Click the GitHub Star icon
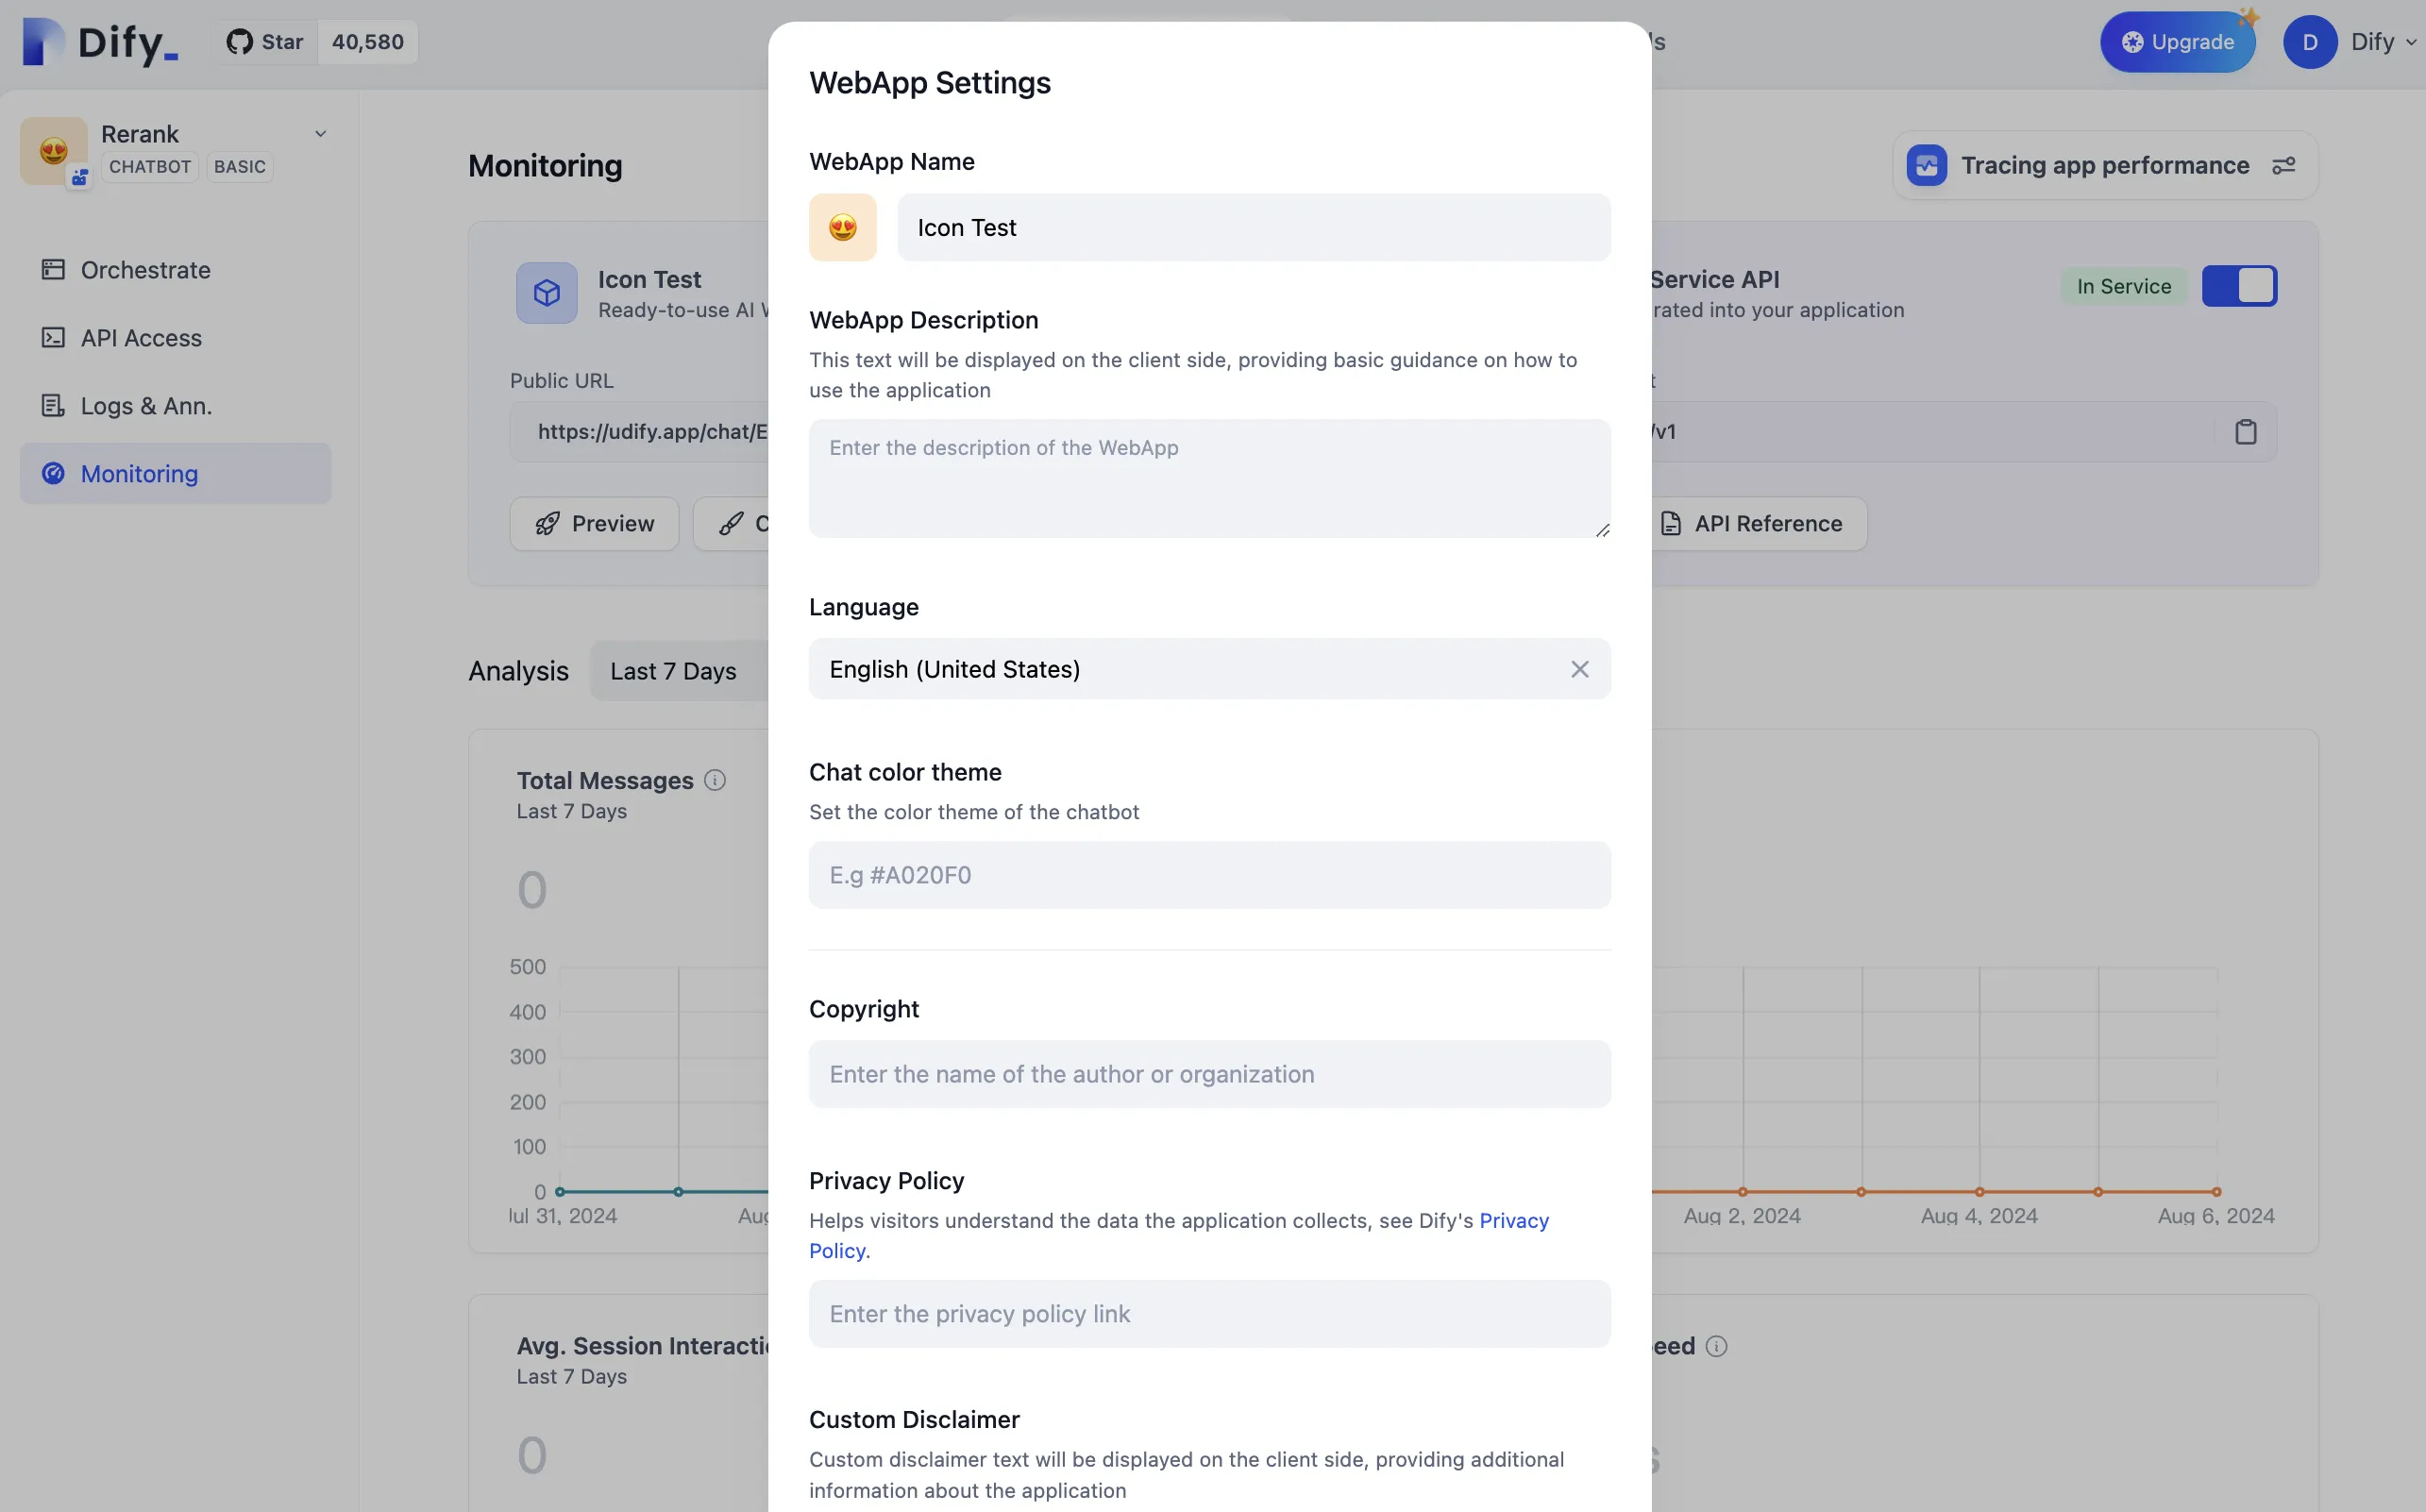This screenshot has width=2426, height=1512. click(x=239, y=42)
